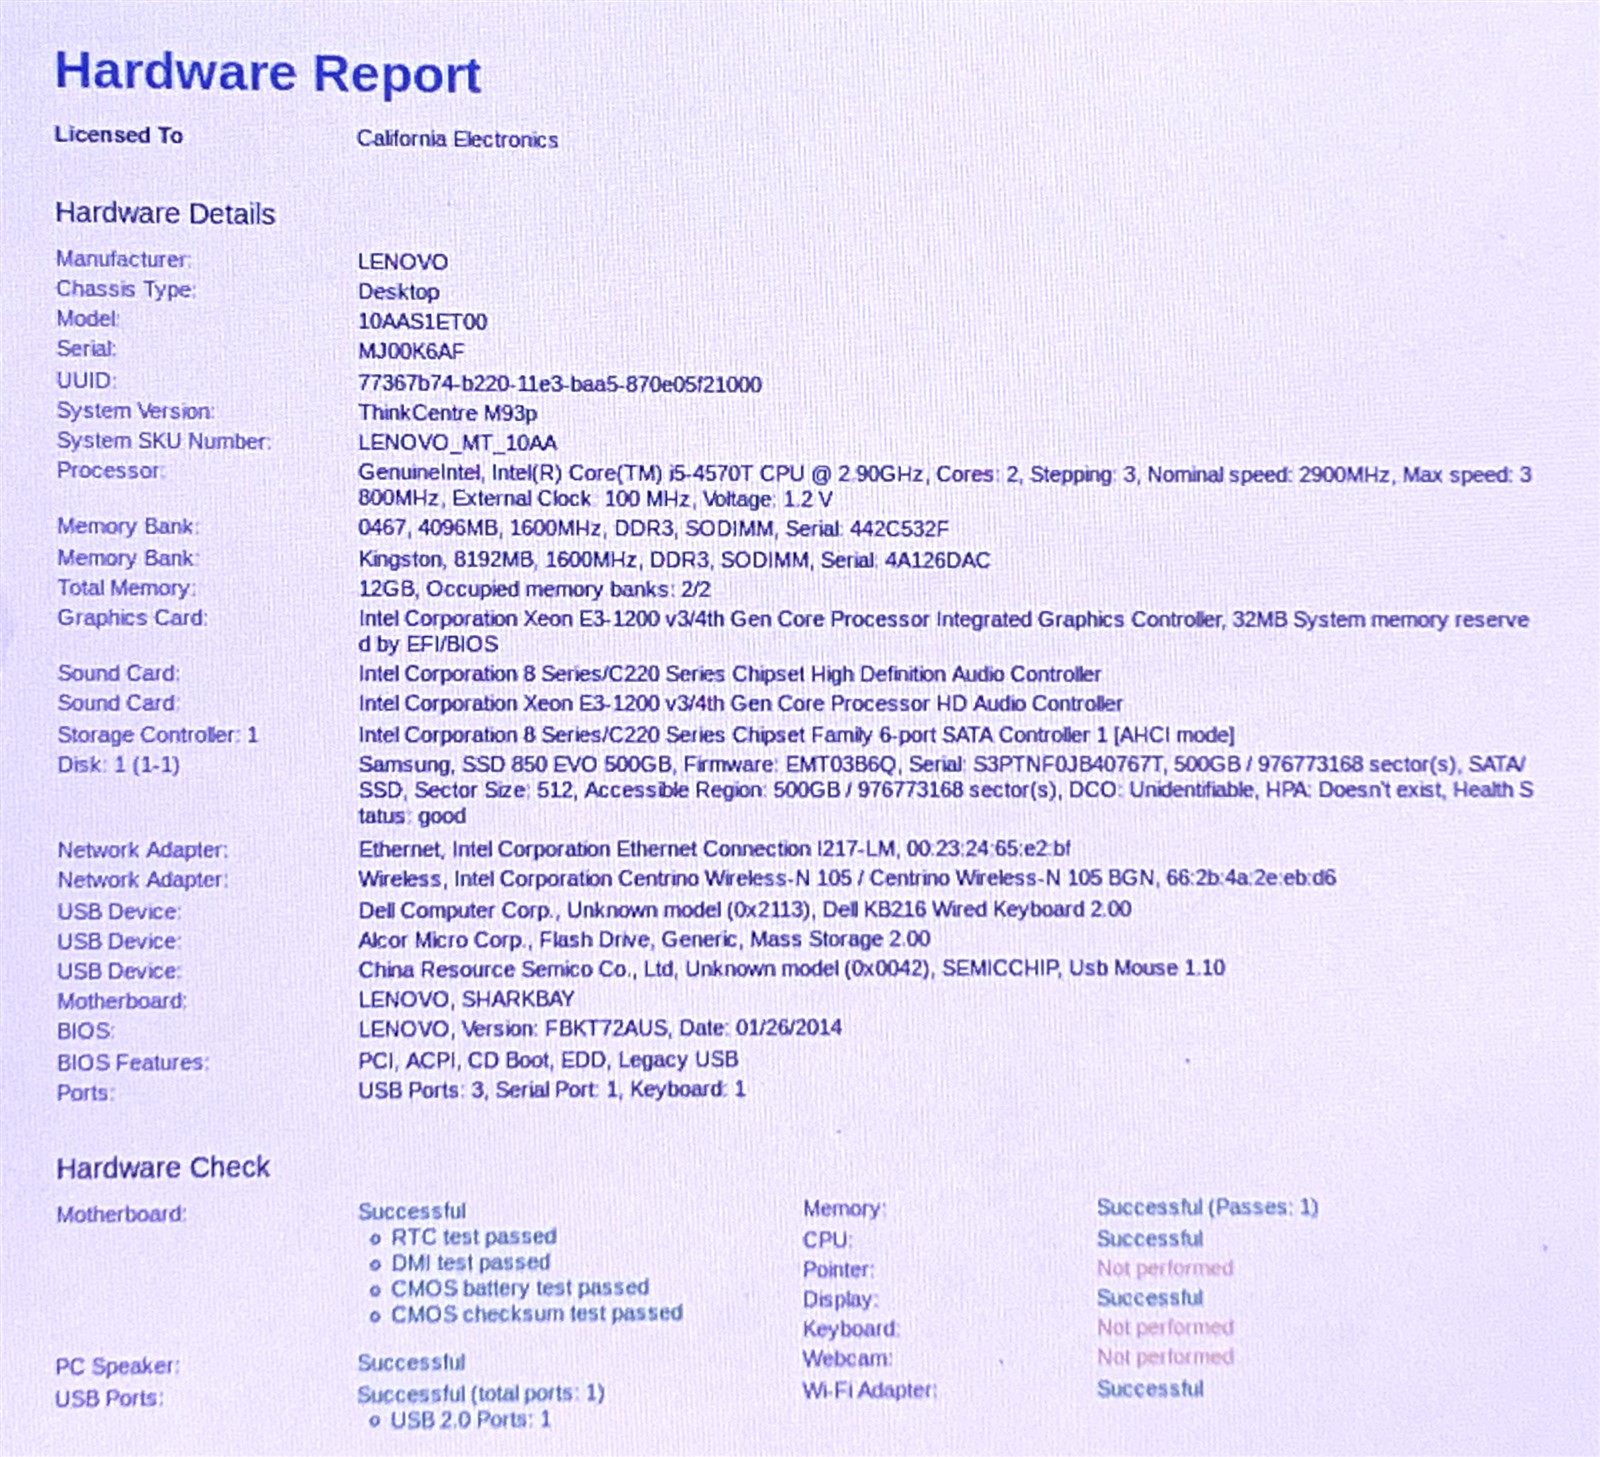This screenshot has width=1600, height=1457.
Task: Click the Hardware Check section heading
Action: coord(163,1167)
